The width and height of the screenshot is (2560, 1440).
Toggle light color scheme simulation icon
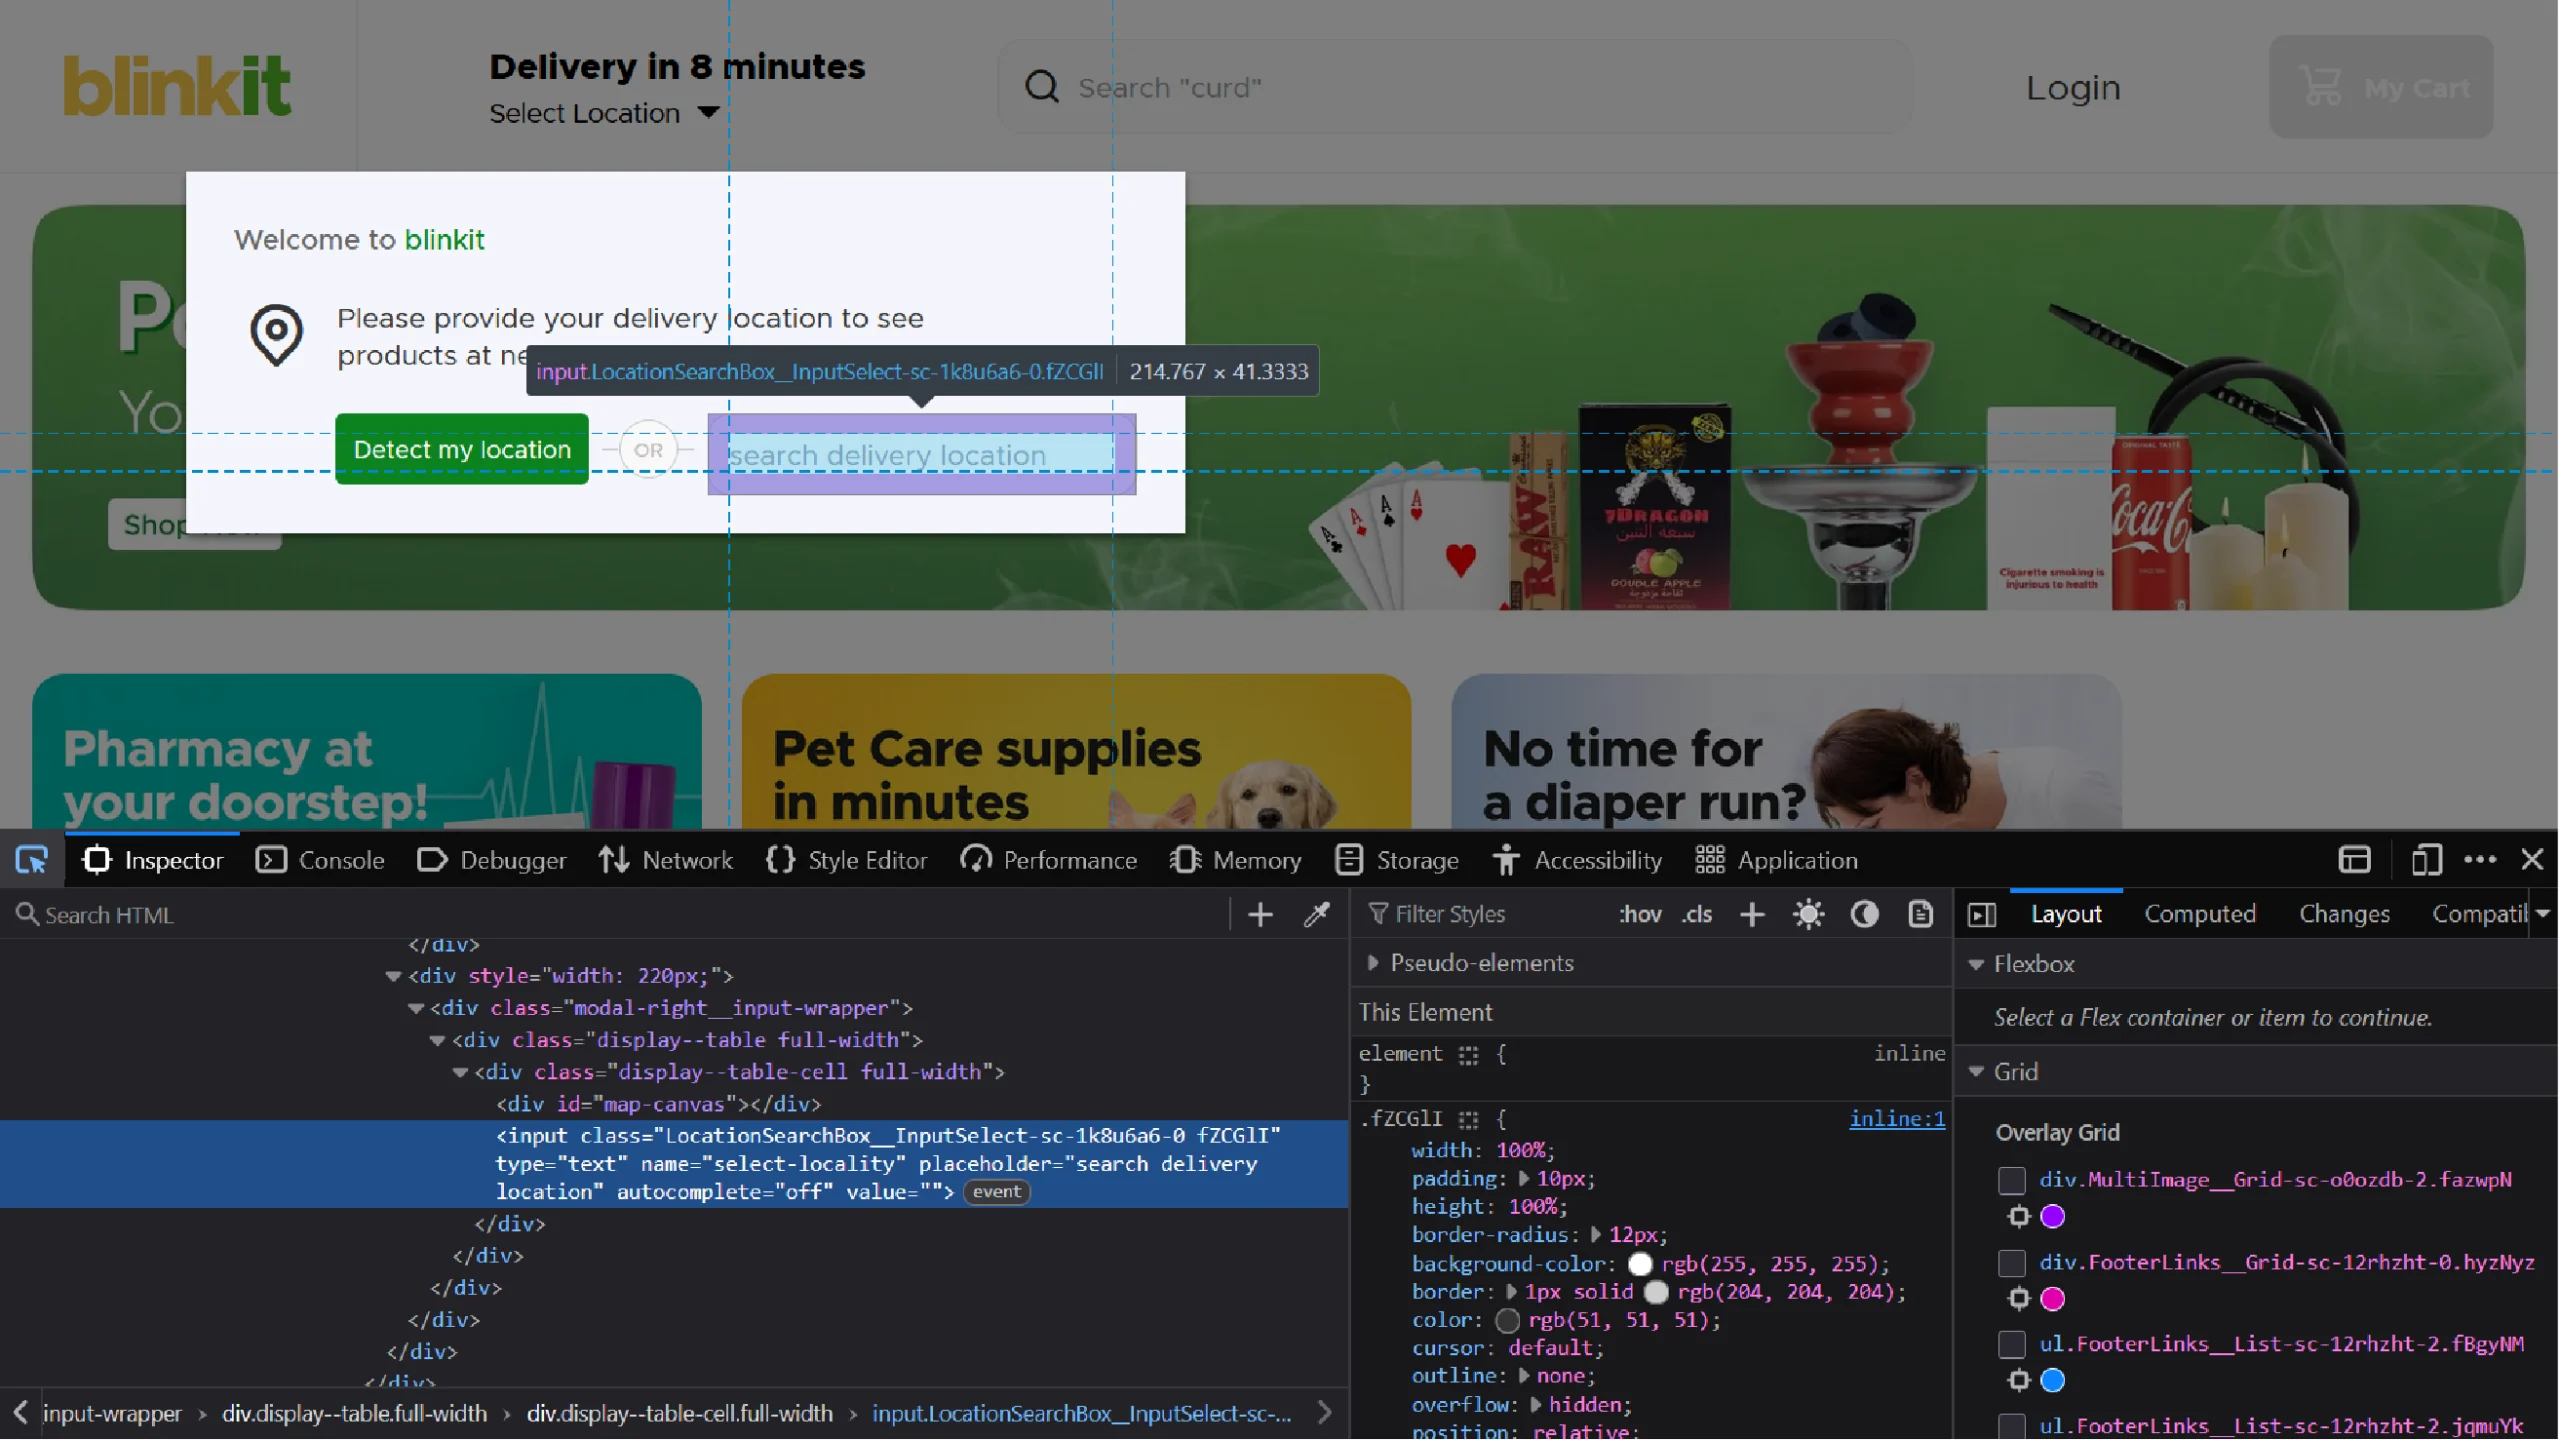tap(1809, 915)
